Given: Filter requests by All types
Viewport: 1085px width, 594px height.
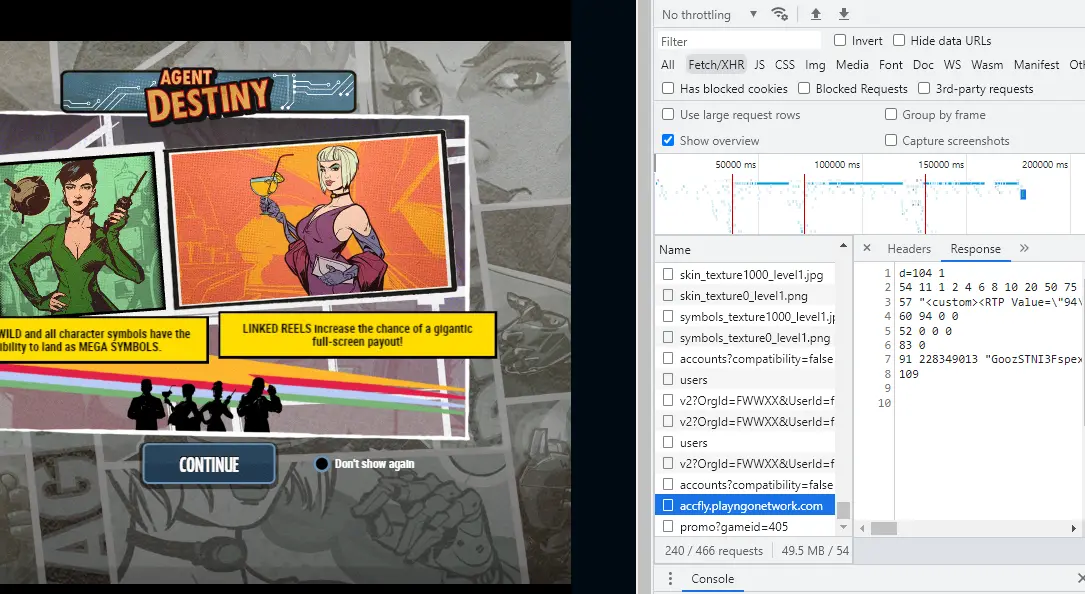Looking at the screenshot, I should (668, 64).
